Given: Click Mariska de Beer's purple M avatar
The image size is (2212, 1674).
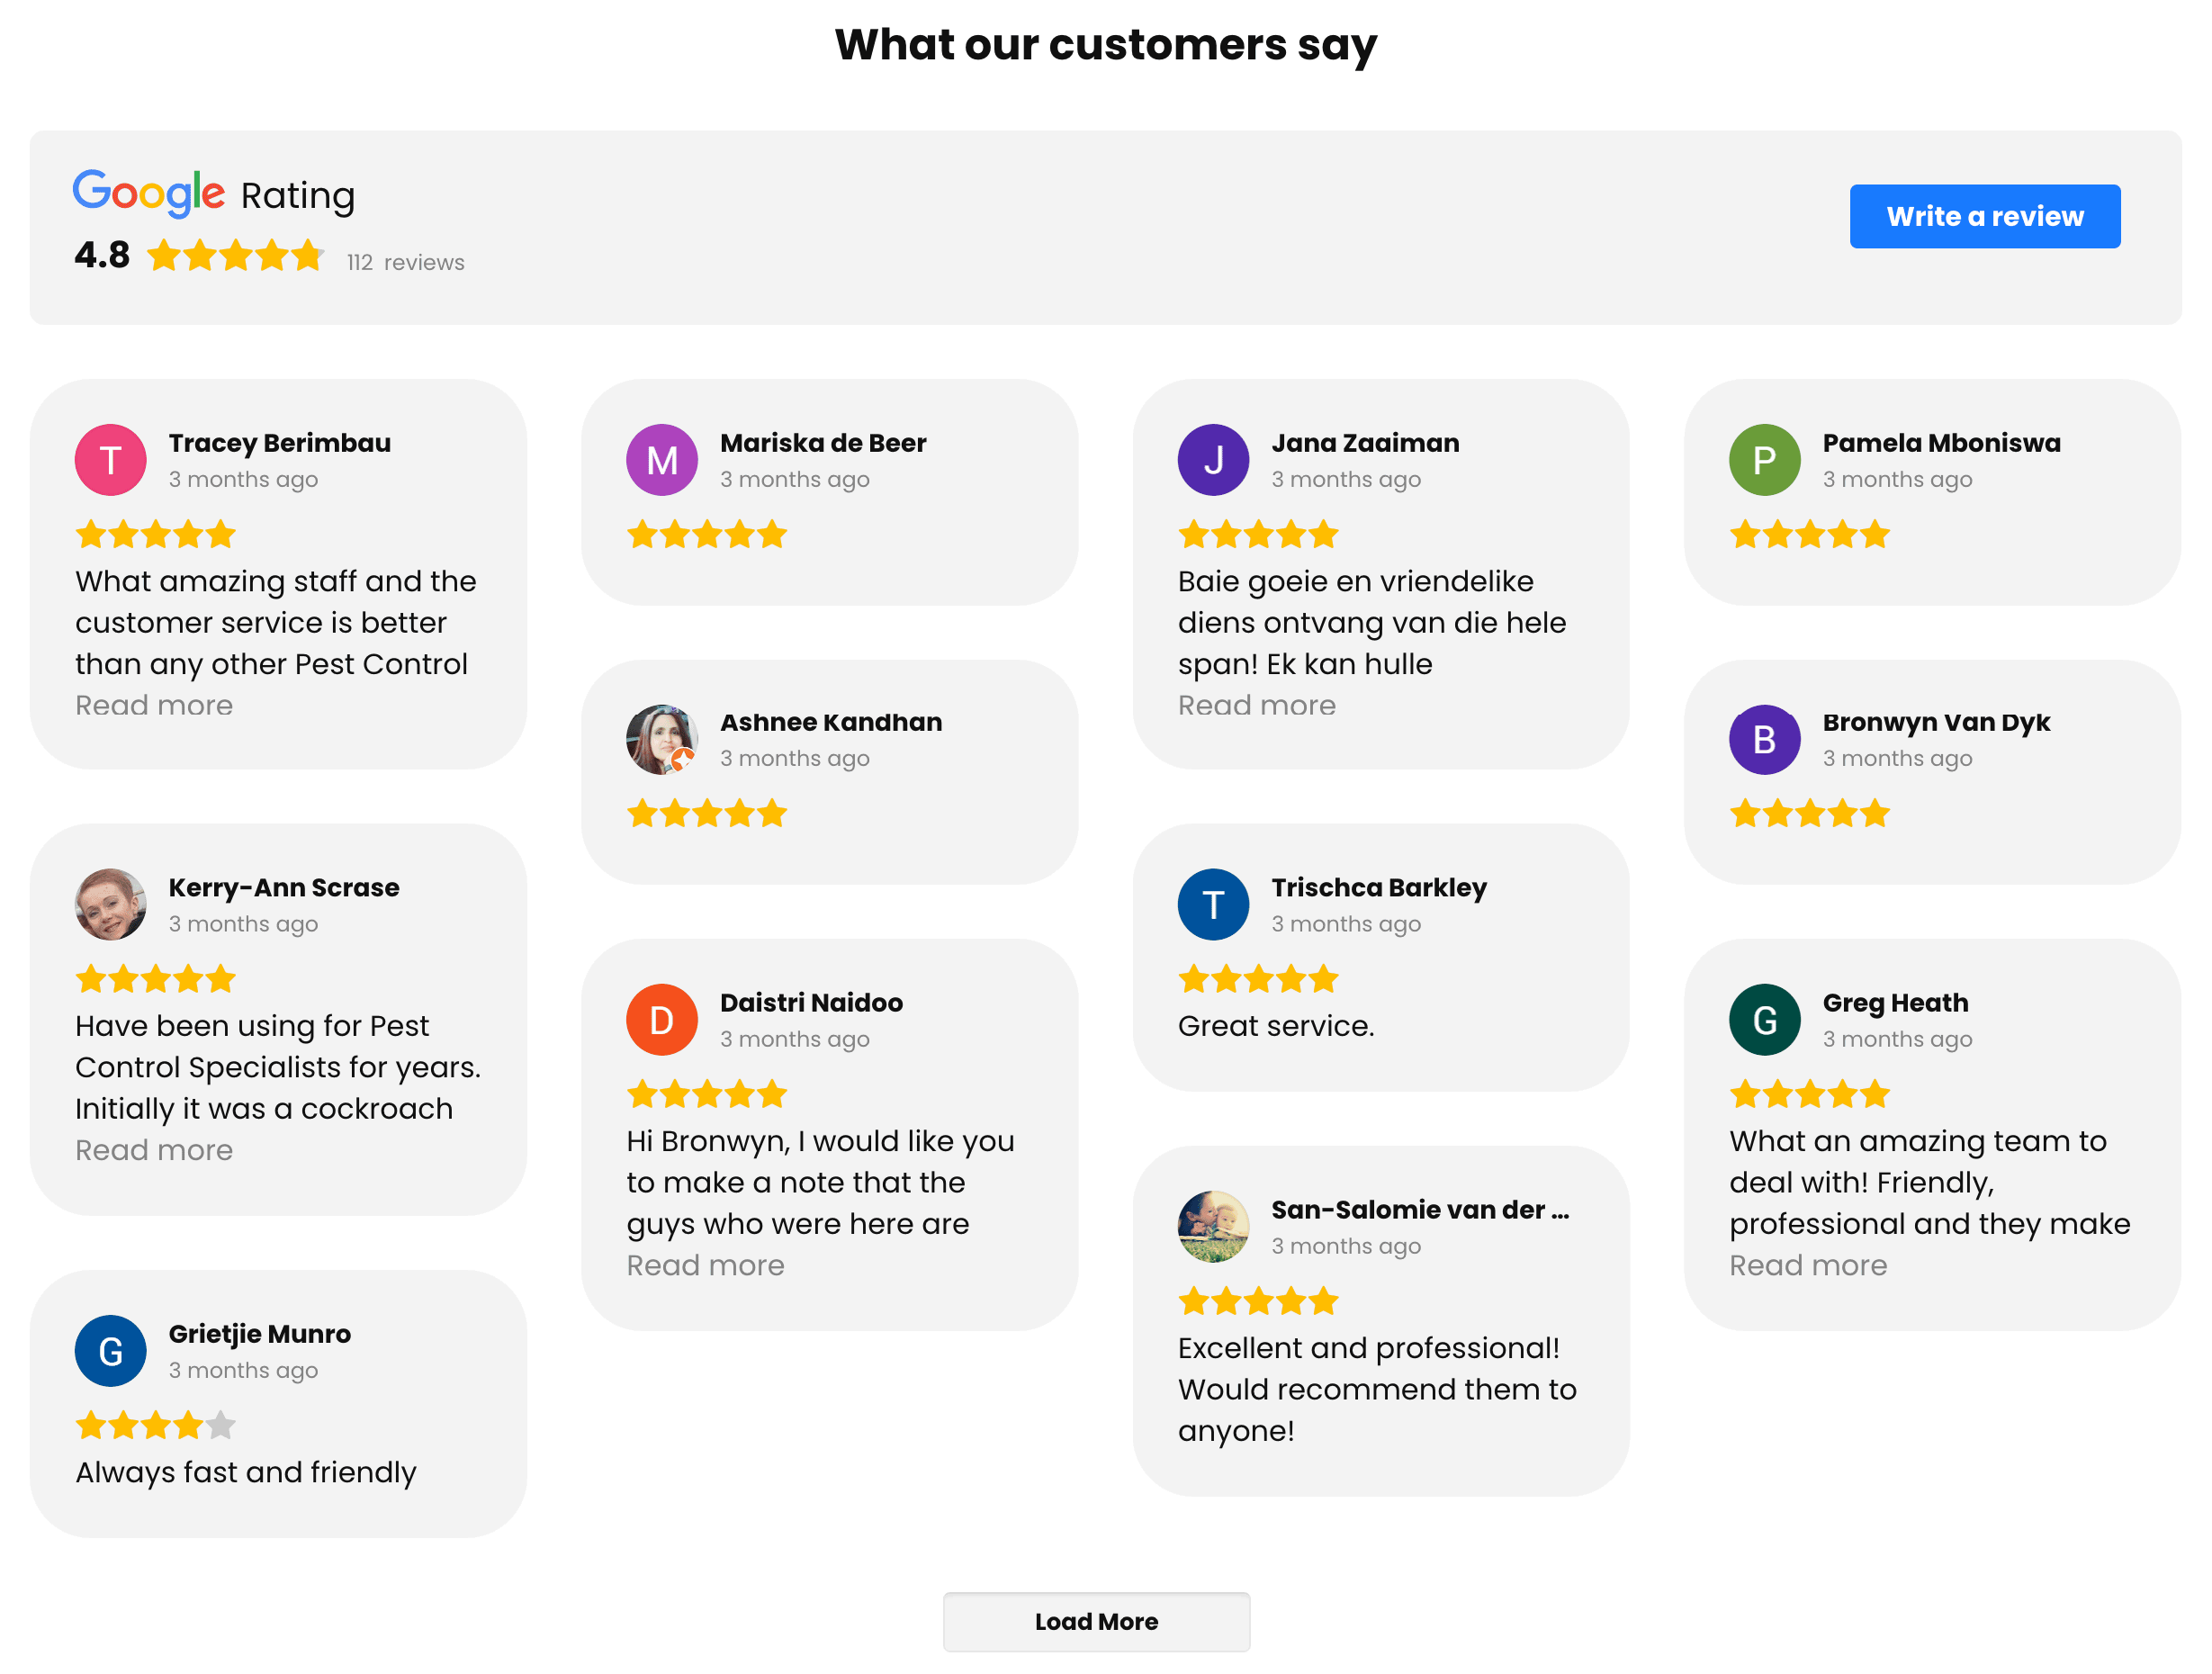Looking at the screenshot, I should point(662,460).
